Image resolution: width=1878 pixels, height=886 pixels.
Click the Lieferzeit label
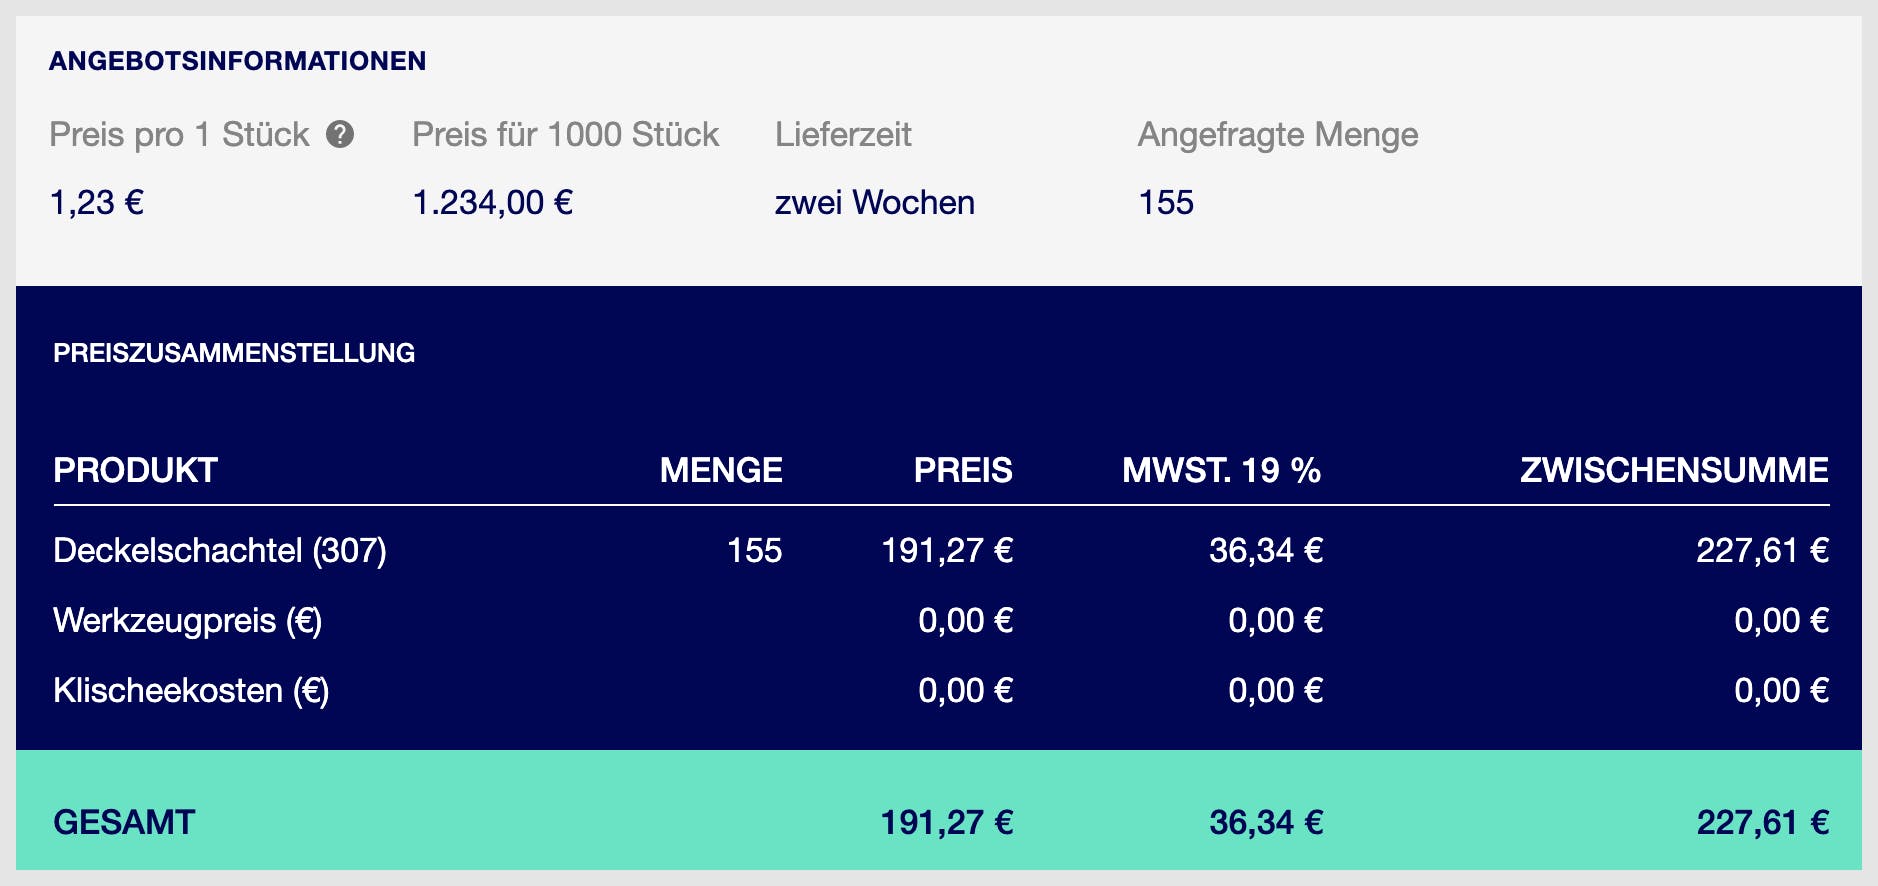[x=843, y=134]
